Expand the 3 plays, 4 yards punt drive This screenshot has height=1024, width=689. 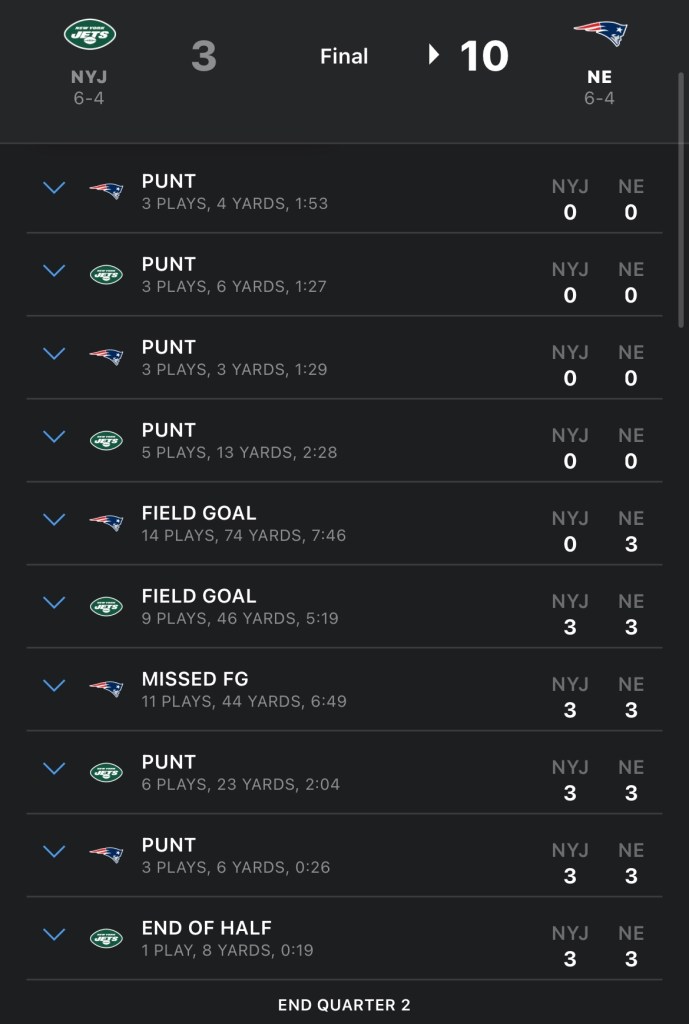(54, 188)
